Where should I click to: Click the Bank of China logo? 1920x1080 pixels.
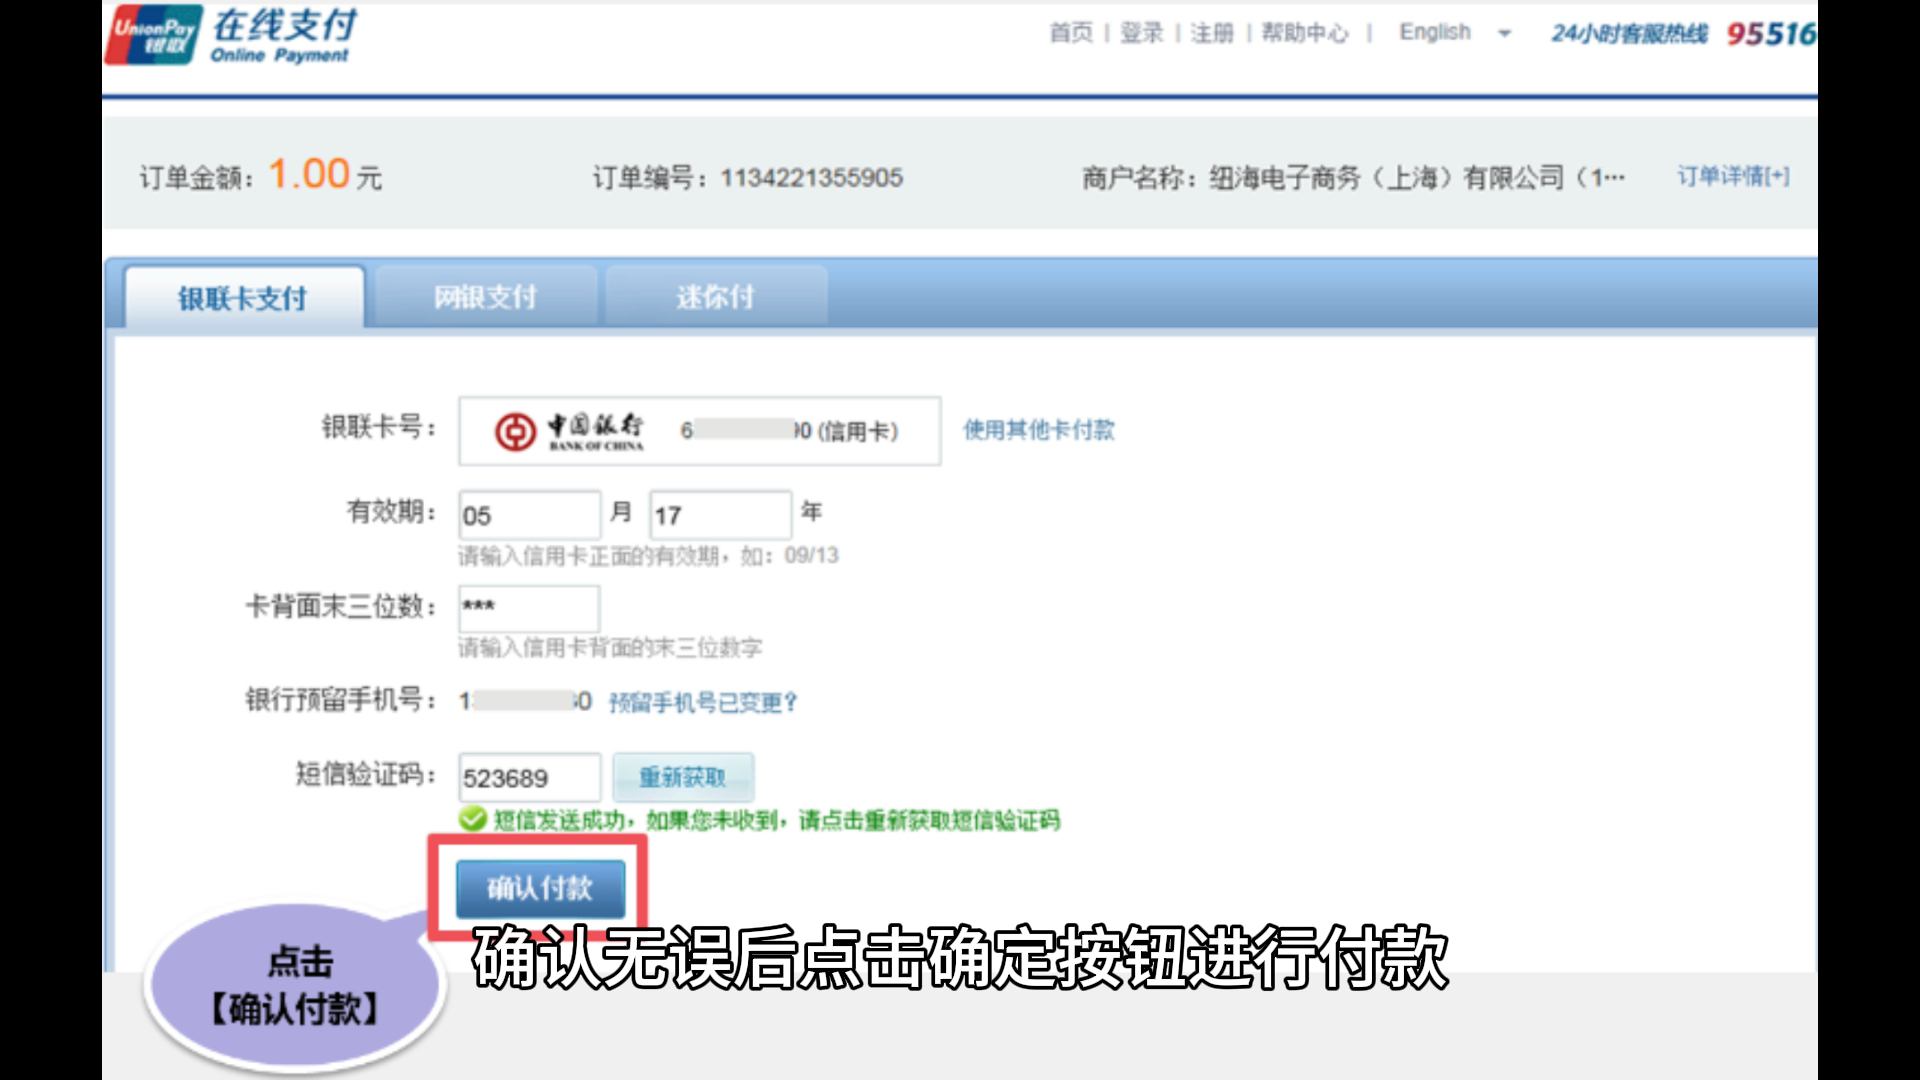(569, 431)
